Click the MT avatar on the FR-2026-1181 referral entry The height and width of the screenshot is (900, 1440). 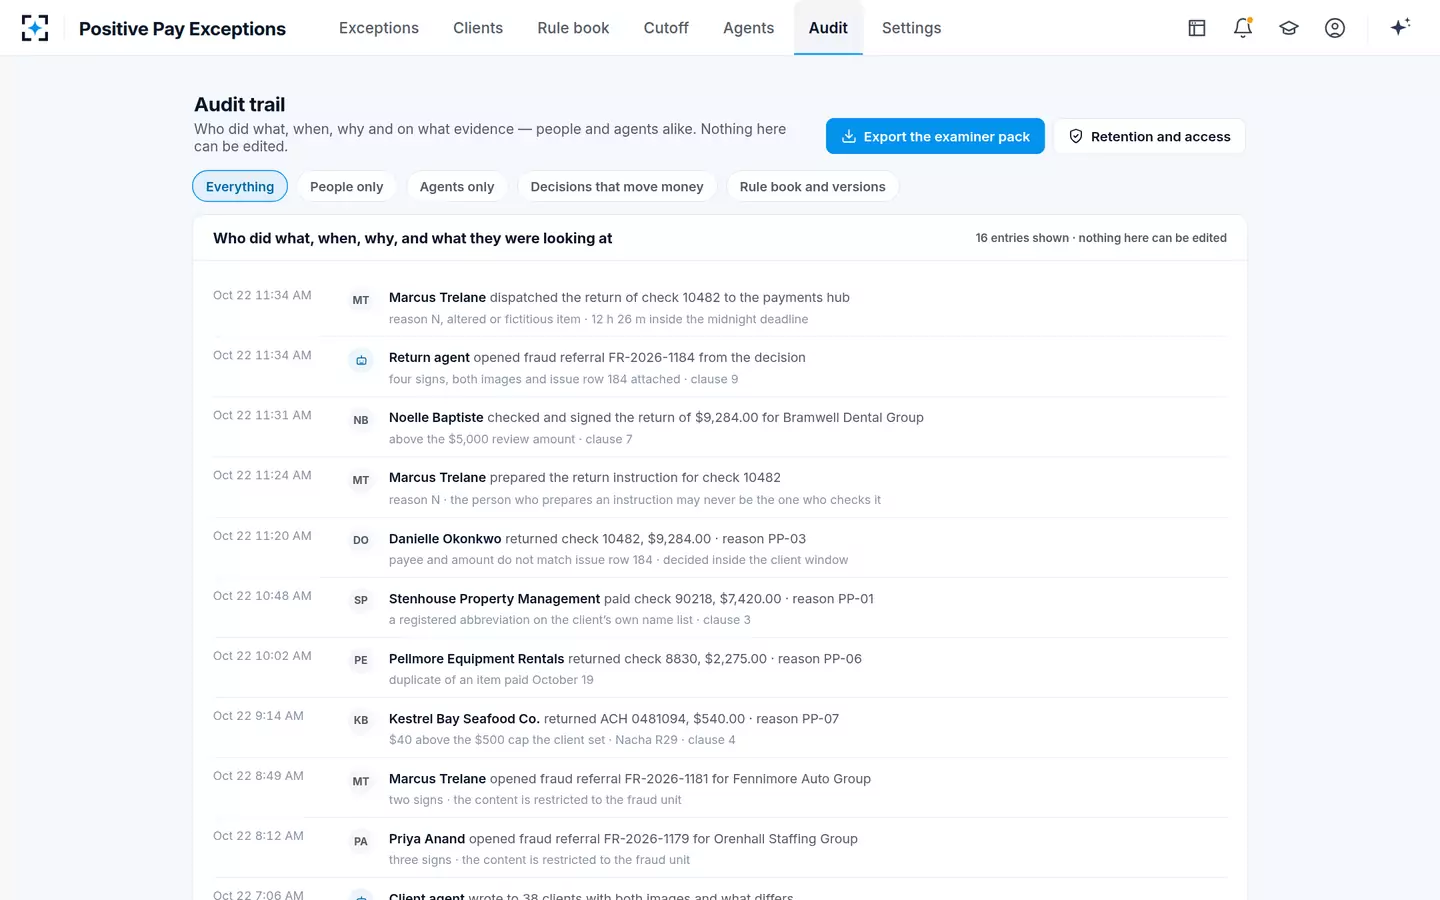pos(361,781)
